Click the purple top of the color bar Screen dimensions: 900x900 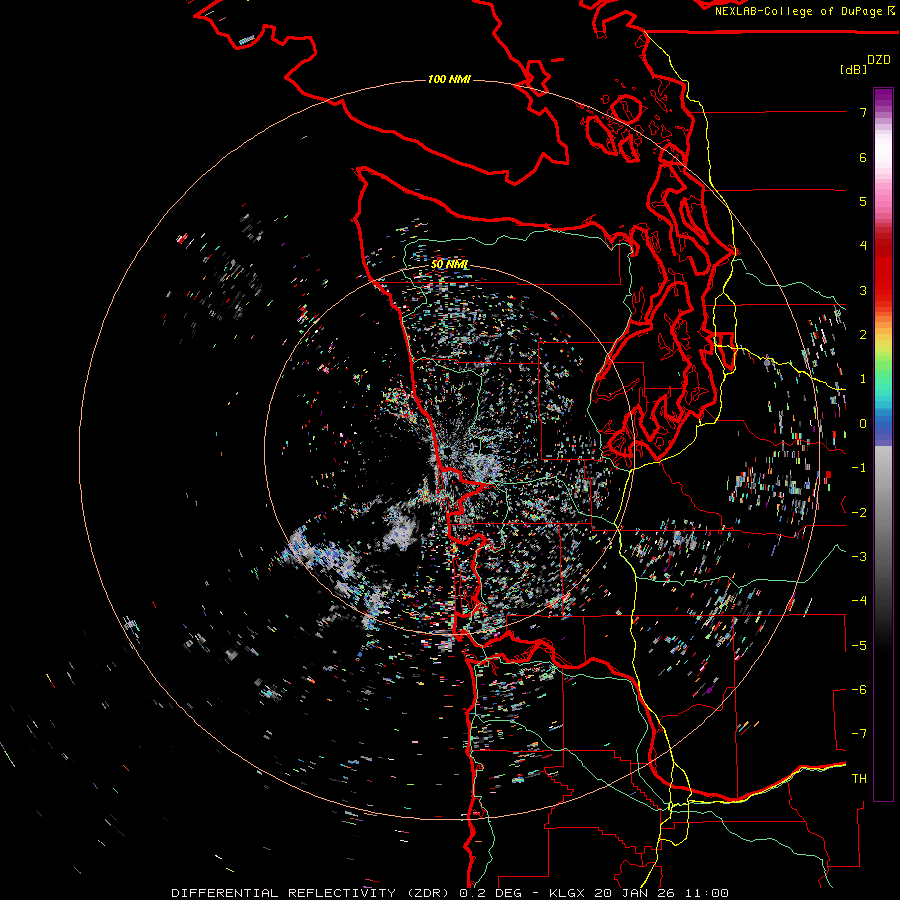point(883,99)
